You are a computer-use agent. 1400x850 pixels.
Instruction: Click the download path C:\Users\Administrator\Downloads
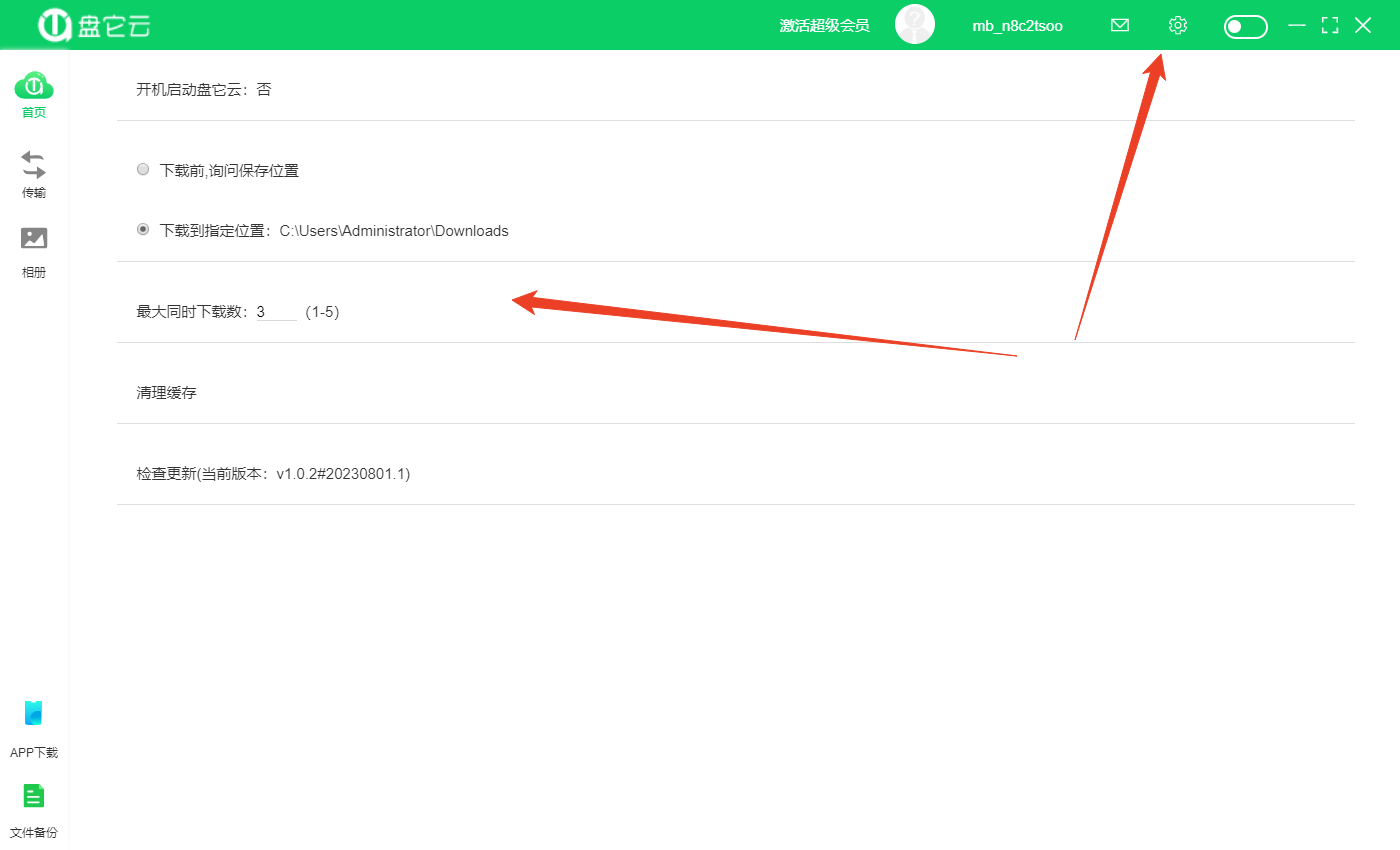coord(394,231)
